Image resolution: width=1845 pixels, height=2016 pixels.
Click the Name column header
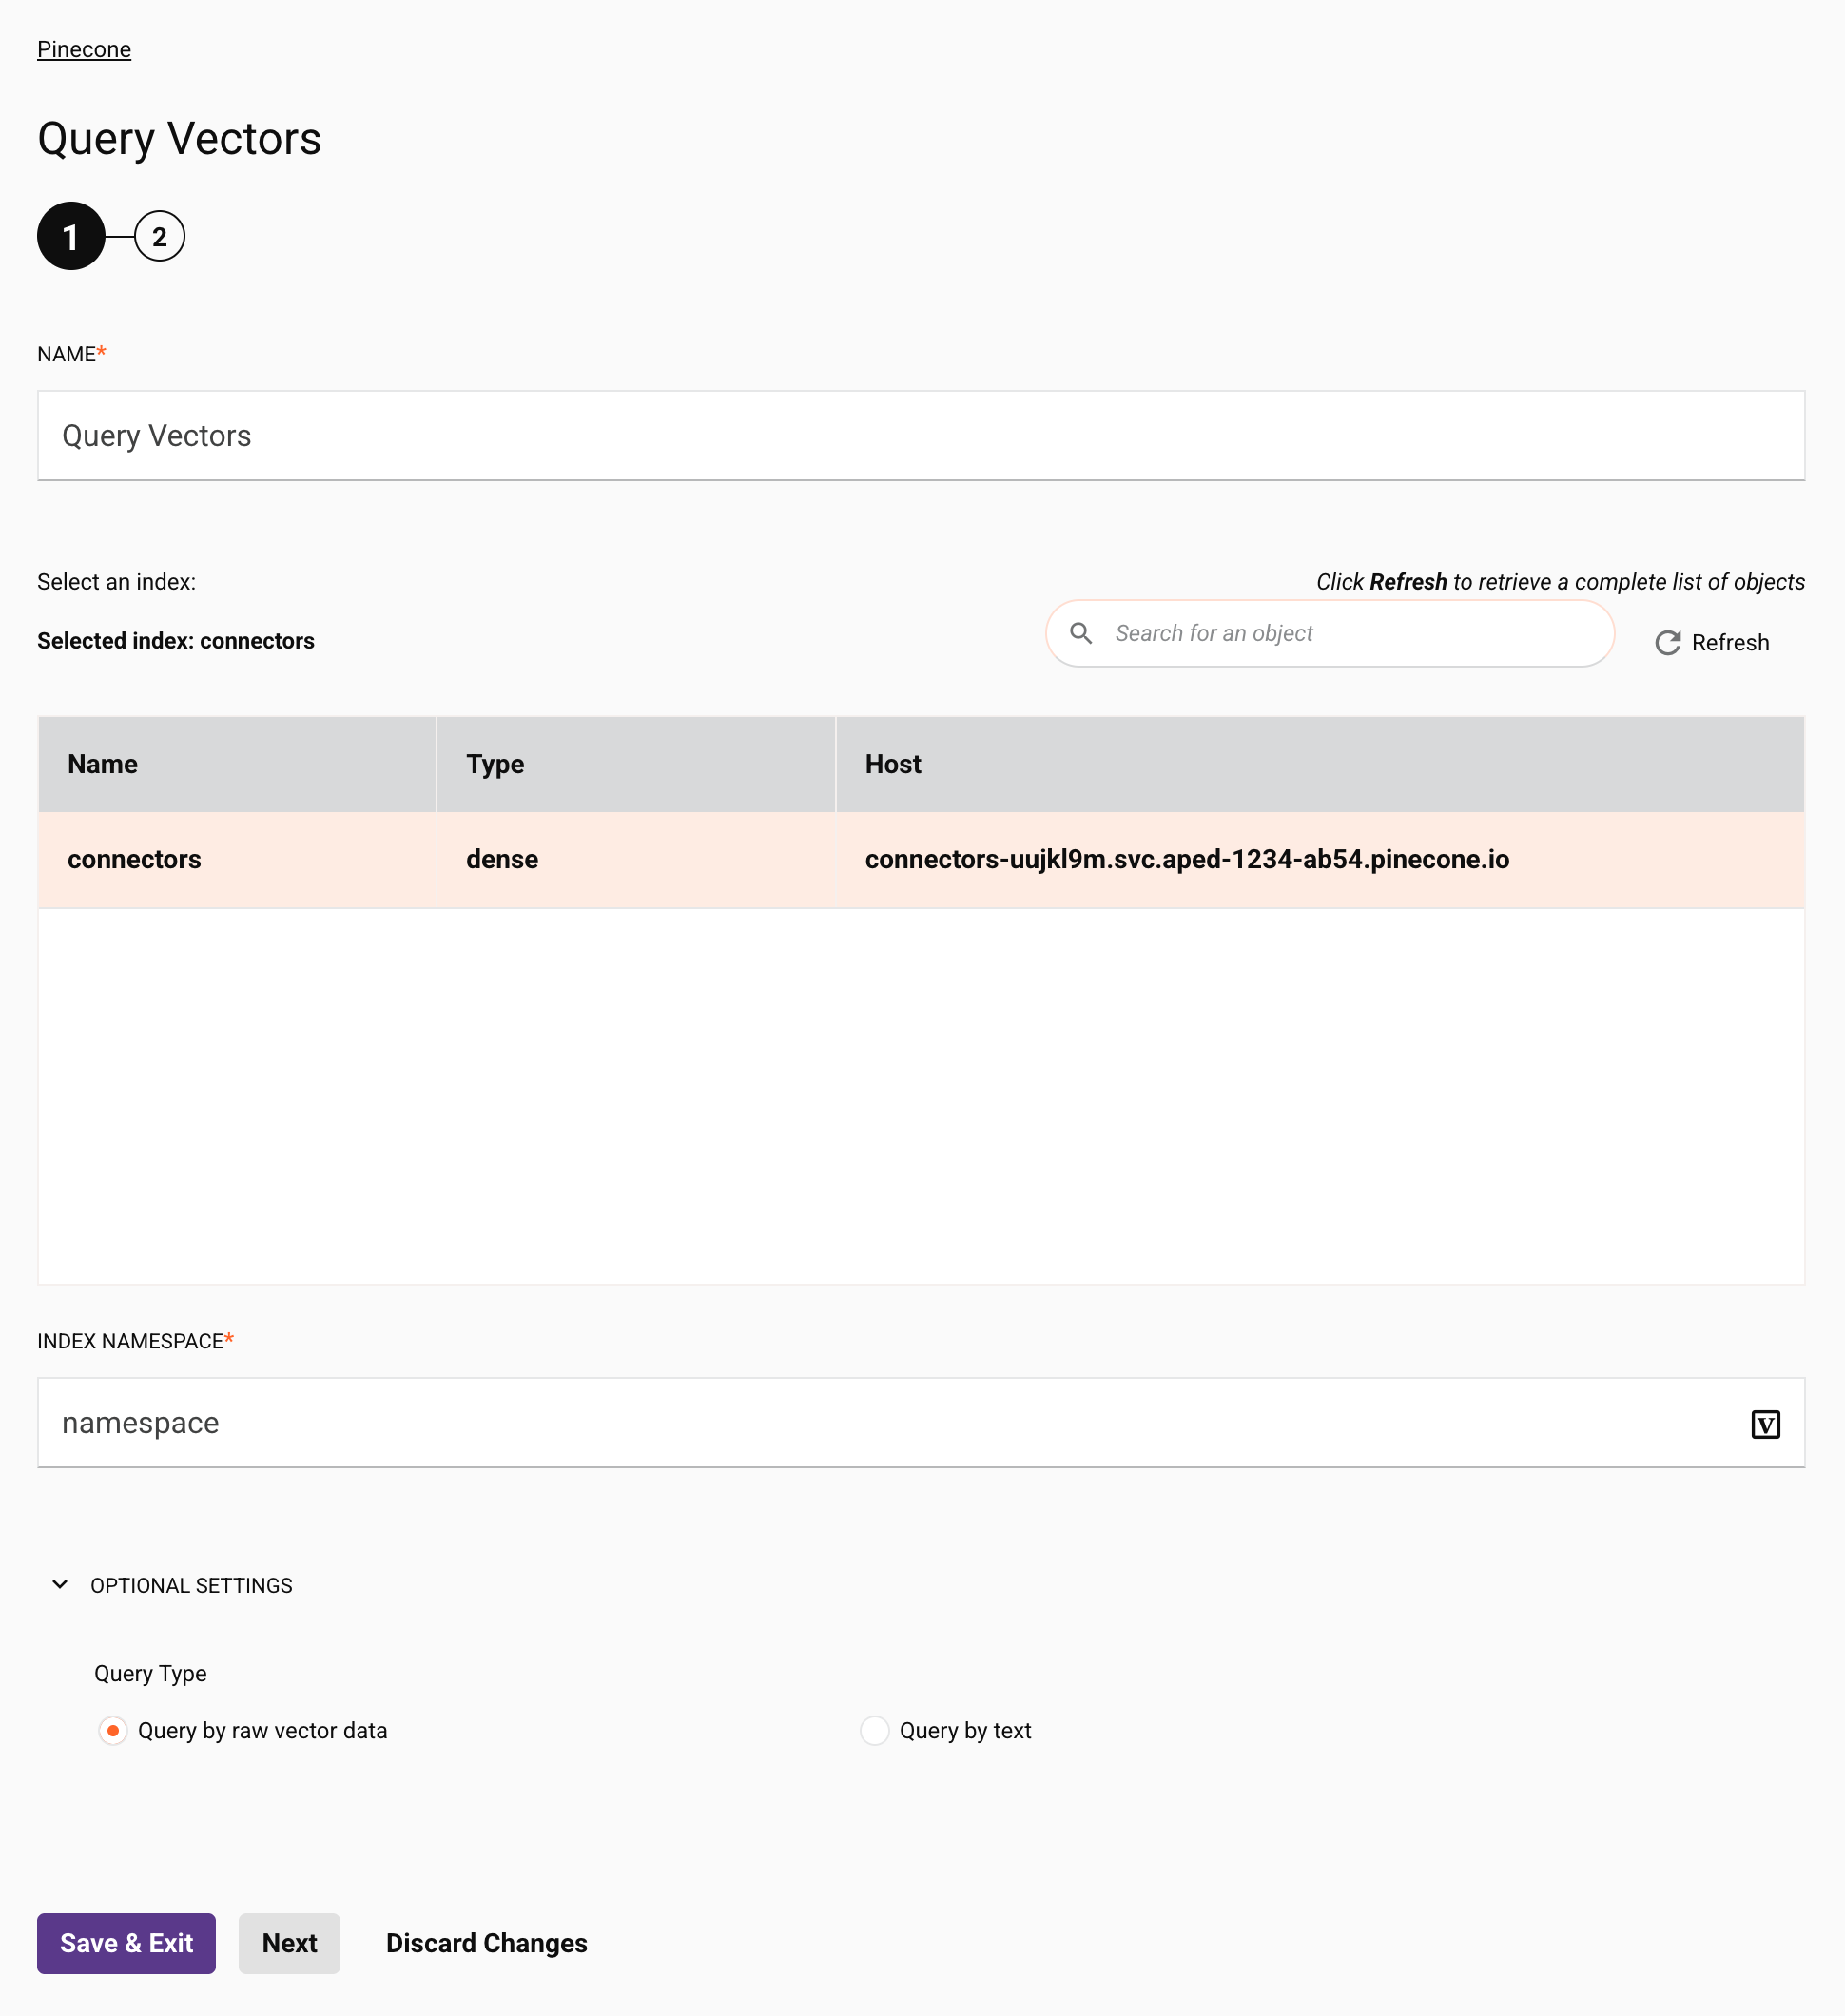[x=237, y=764]
